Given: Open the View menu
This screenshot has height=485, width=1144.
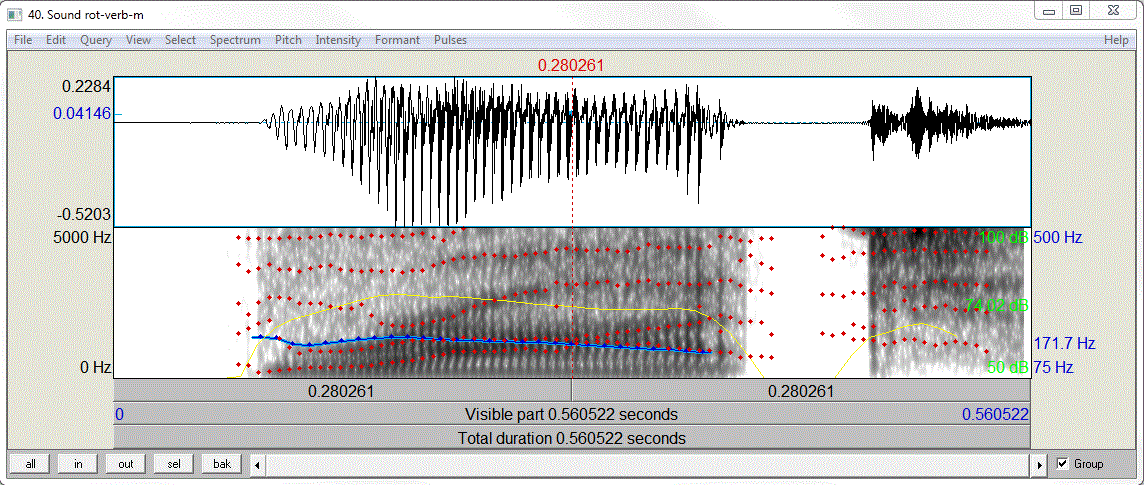Looking at the screenshot, I should click(139, 40).
